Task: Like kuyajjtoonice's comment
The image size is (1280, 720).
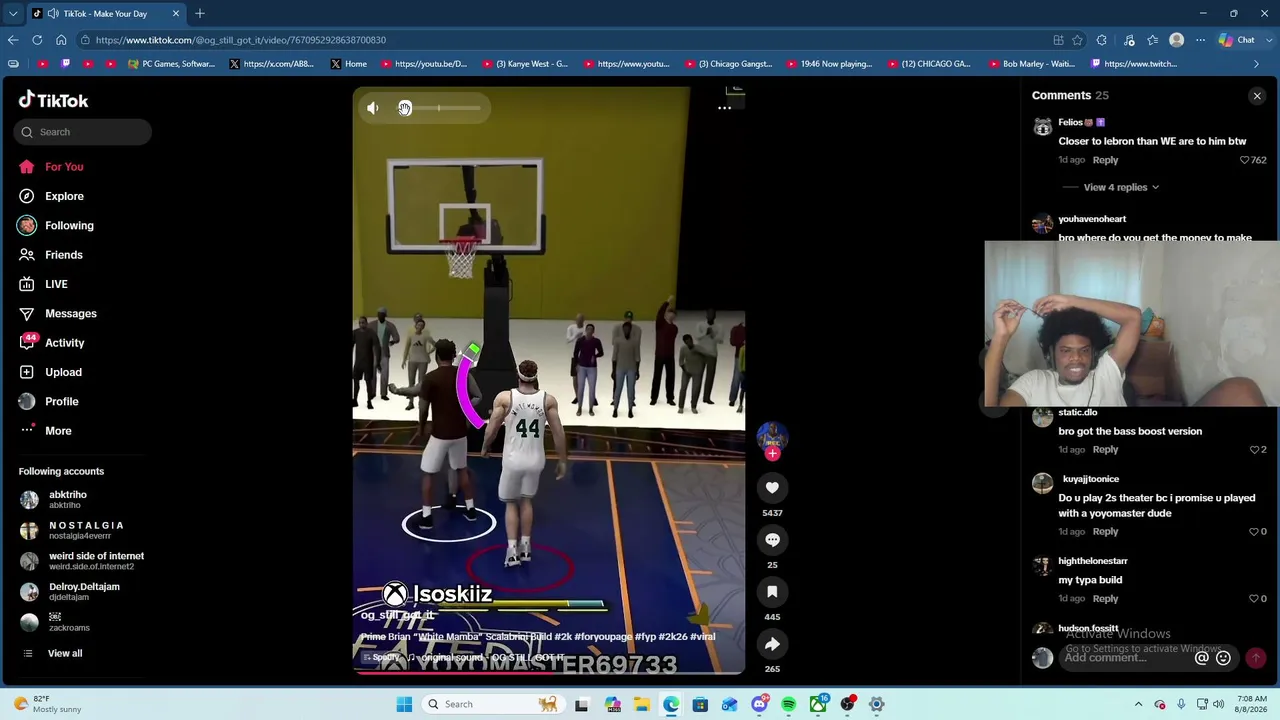Action: tap(1254, 532)
